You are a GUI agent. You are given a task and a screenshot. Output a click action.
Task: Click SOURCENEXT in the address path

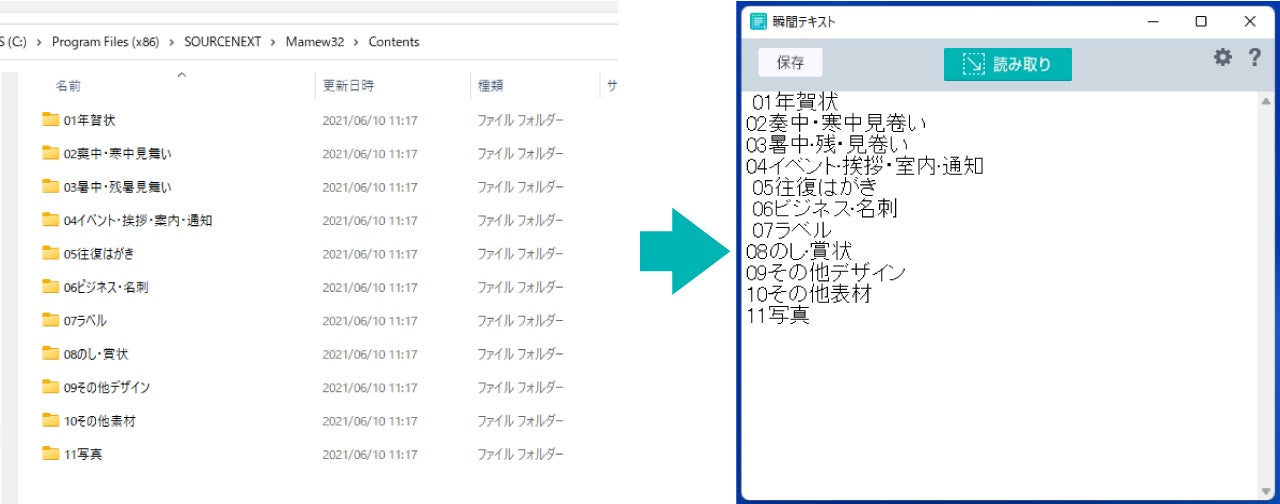pyautogui.click(x=222, y=42)
